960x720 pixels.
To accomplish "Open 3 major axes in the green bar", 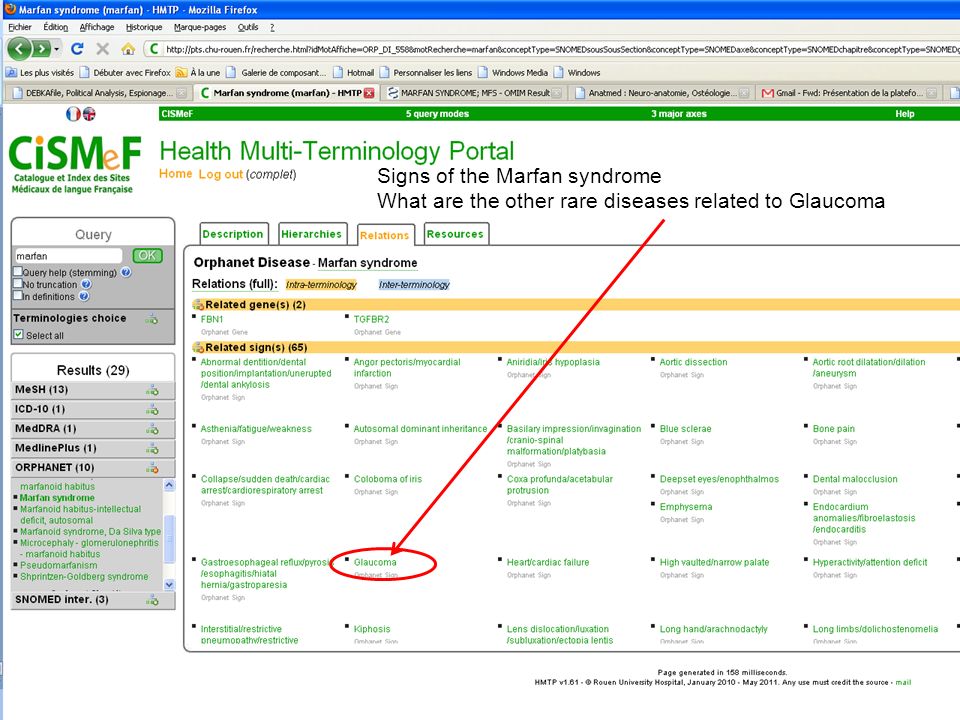I will 678,114.
